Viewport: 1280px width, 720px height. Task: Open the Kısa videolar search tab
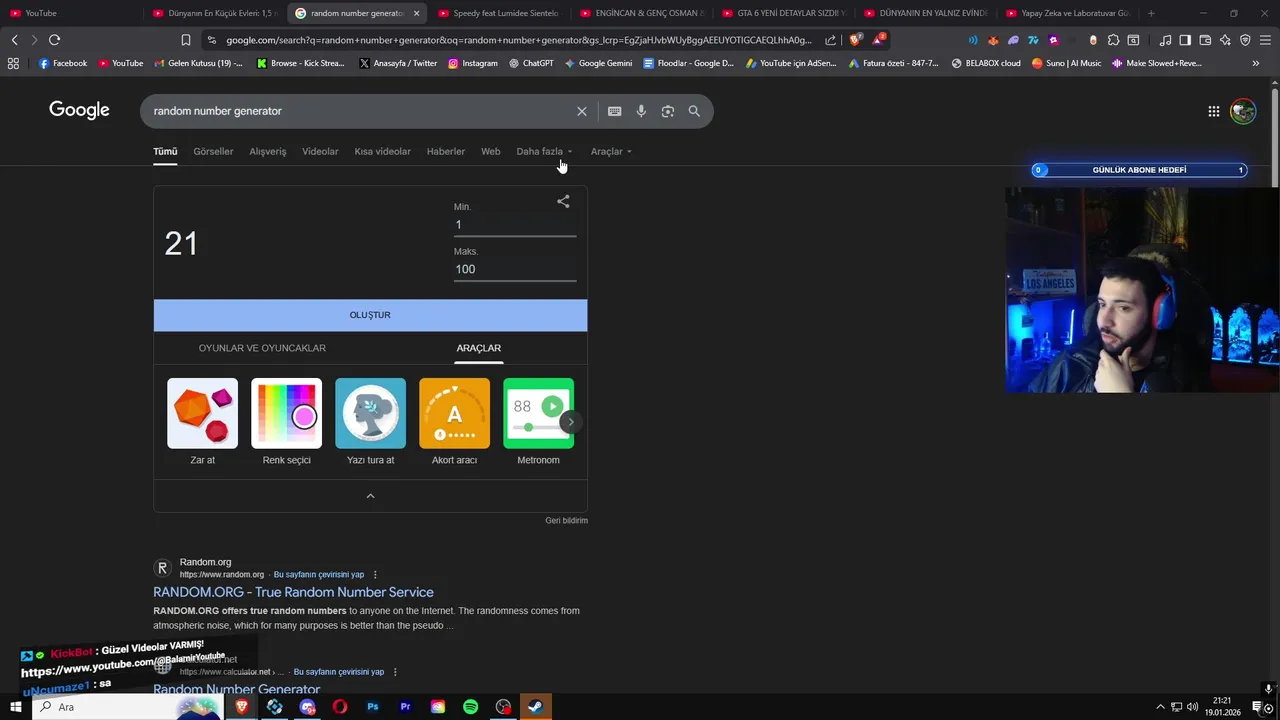click(382, 151)
